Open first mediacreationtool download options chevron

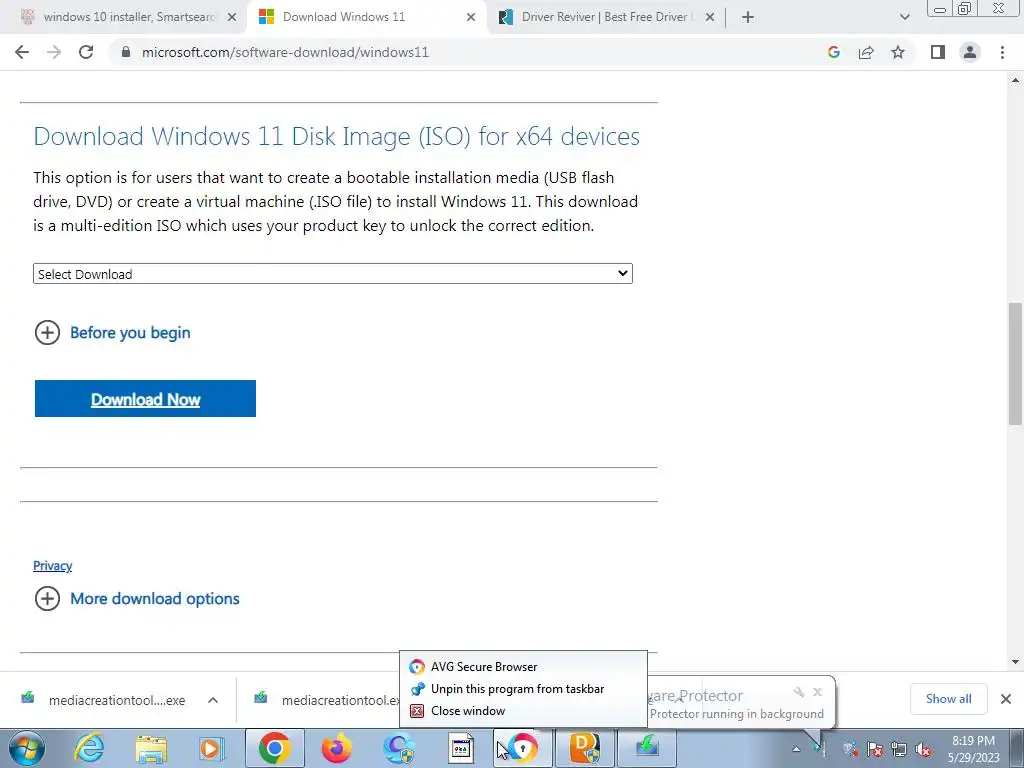pos(213,699)
